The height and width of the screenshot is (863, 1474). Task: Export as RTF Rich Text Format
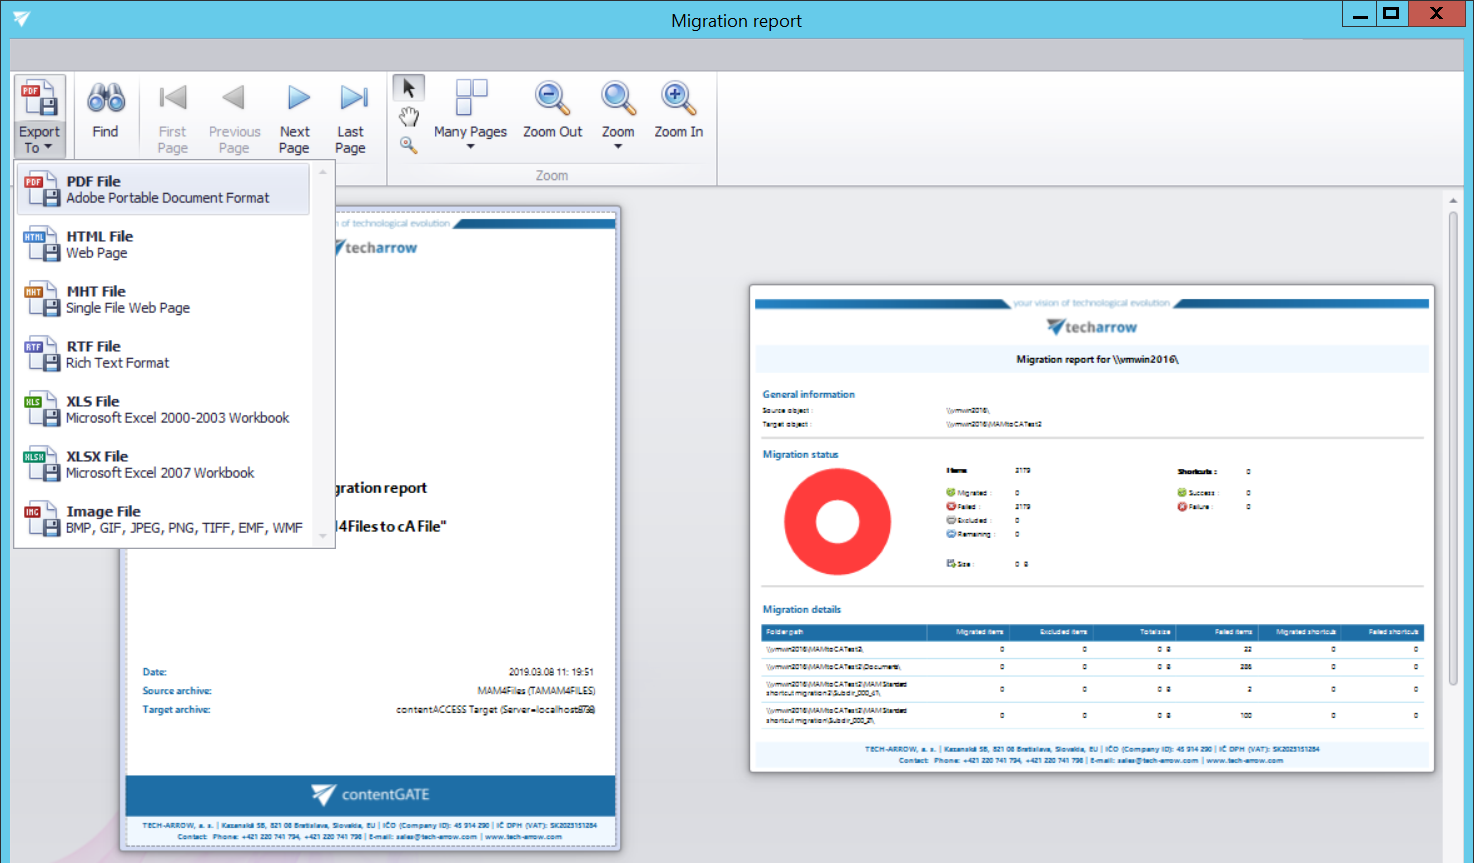[164, 354]
